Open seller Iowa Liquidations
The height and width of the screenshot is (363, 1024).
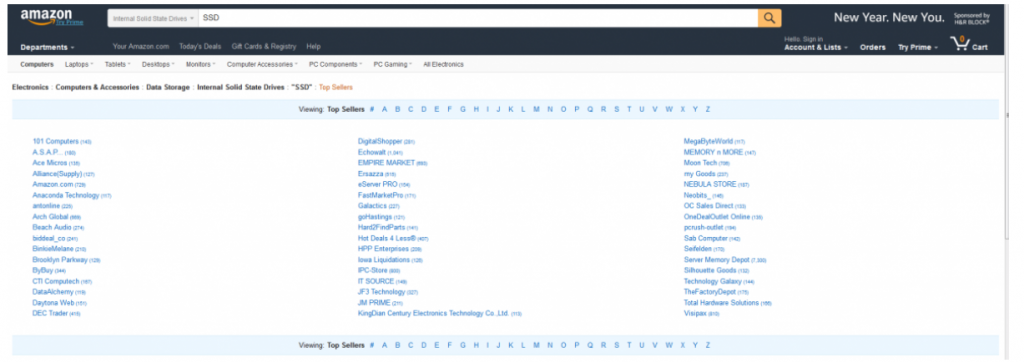pyautogui.click(x=384, y=260)
